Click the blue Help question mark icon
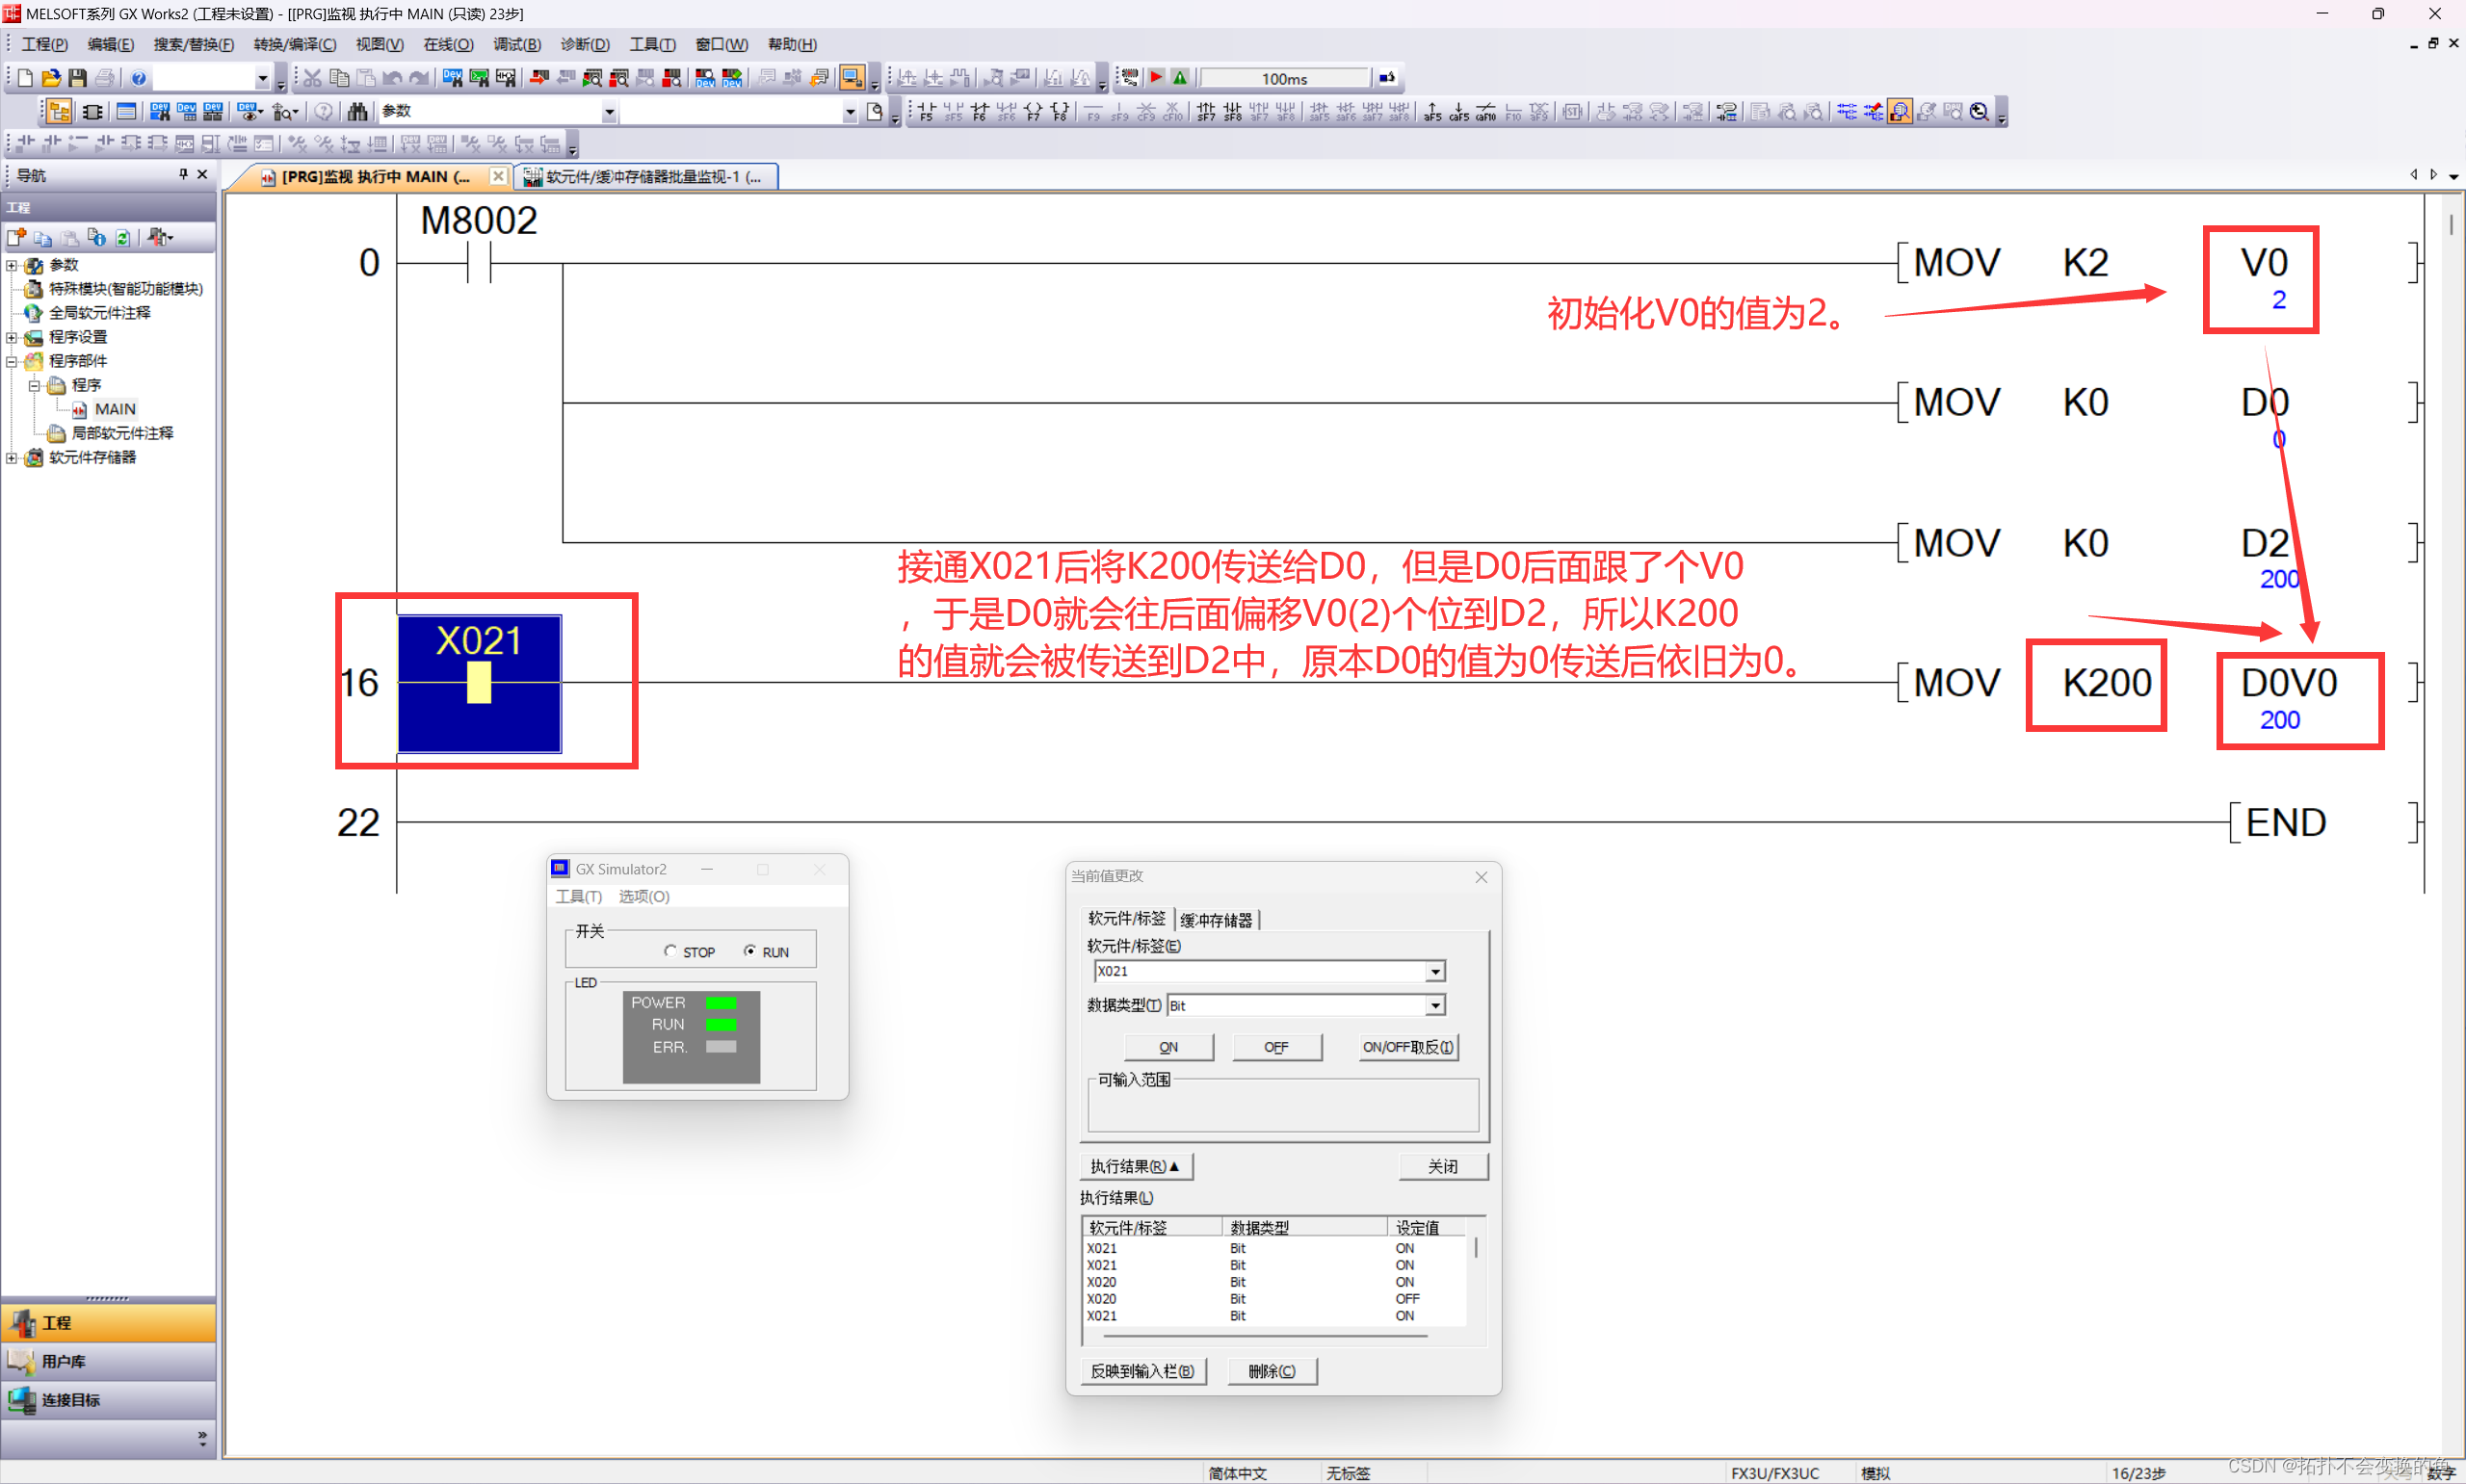2466x1484 pixels. coord(138,78)
